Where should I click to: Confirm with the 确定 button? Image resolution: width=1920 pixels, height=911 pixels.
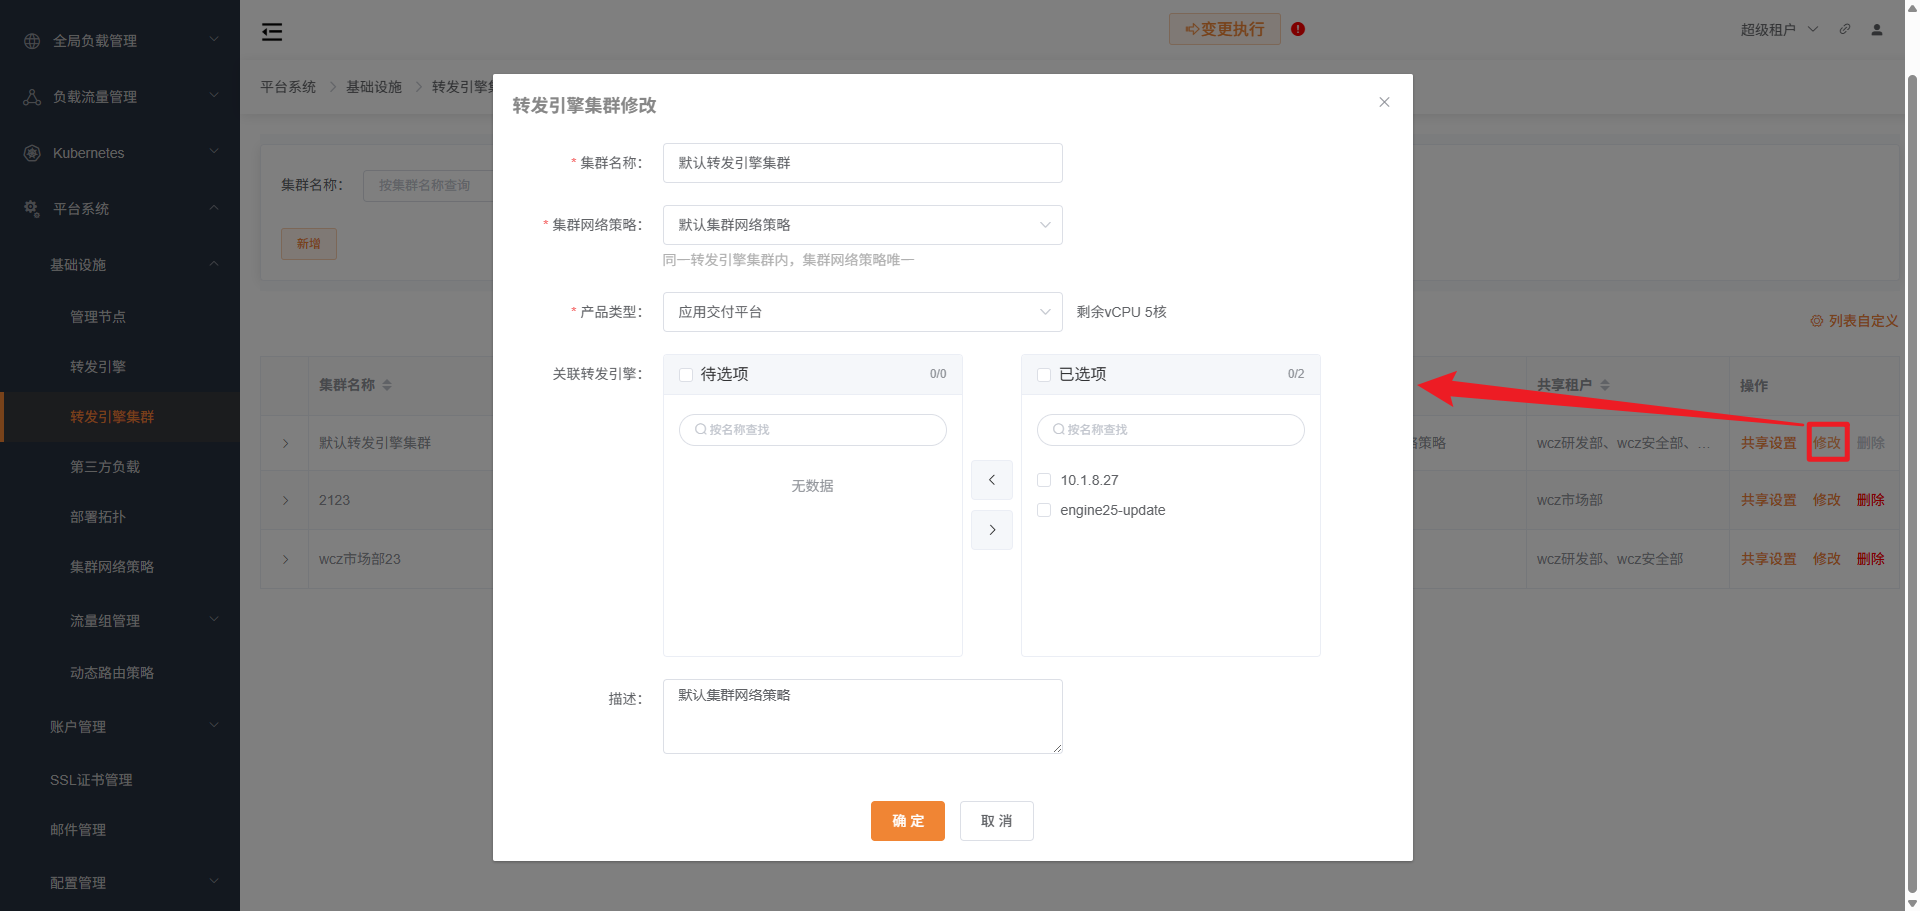point(907,821)
